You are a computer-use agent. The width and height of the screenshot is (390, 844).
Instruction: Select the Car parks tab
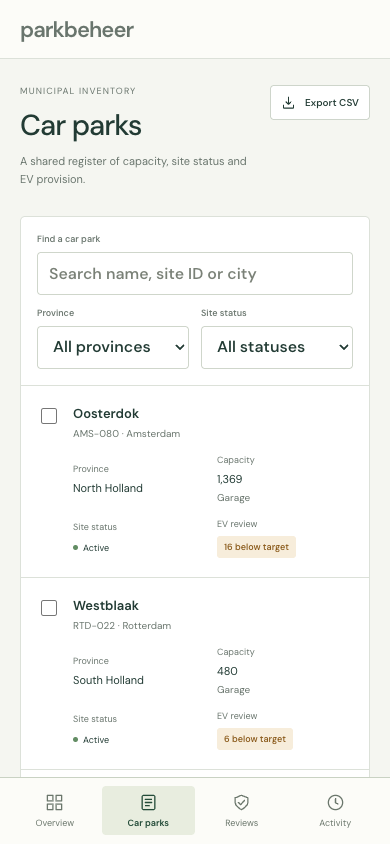pos(148,810)
